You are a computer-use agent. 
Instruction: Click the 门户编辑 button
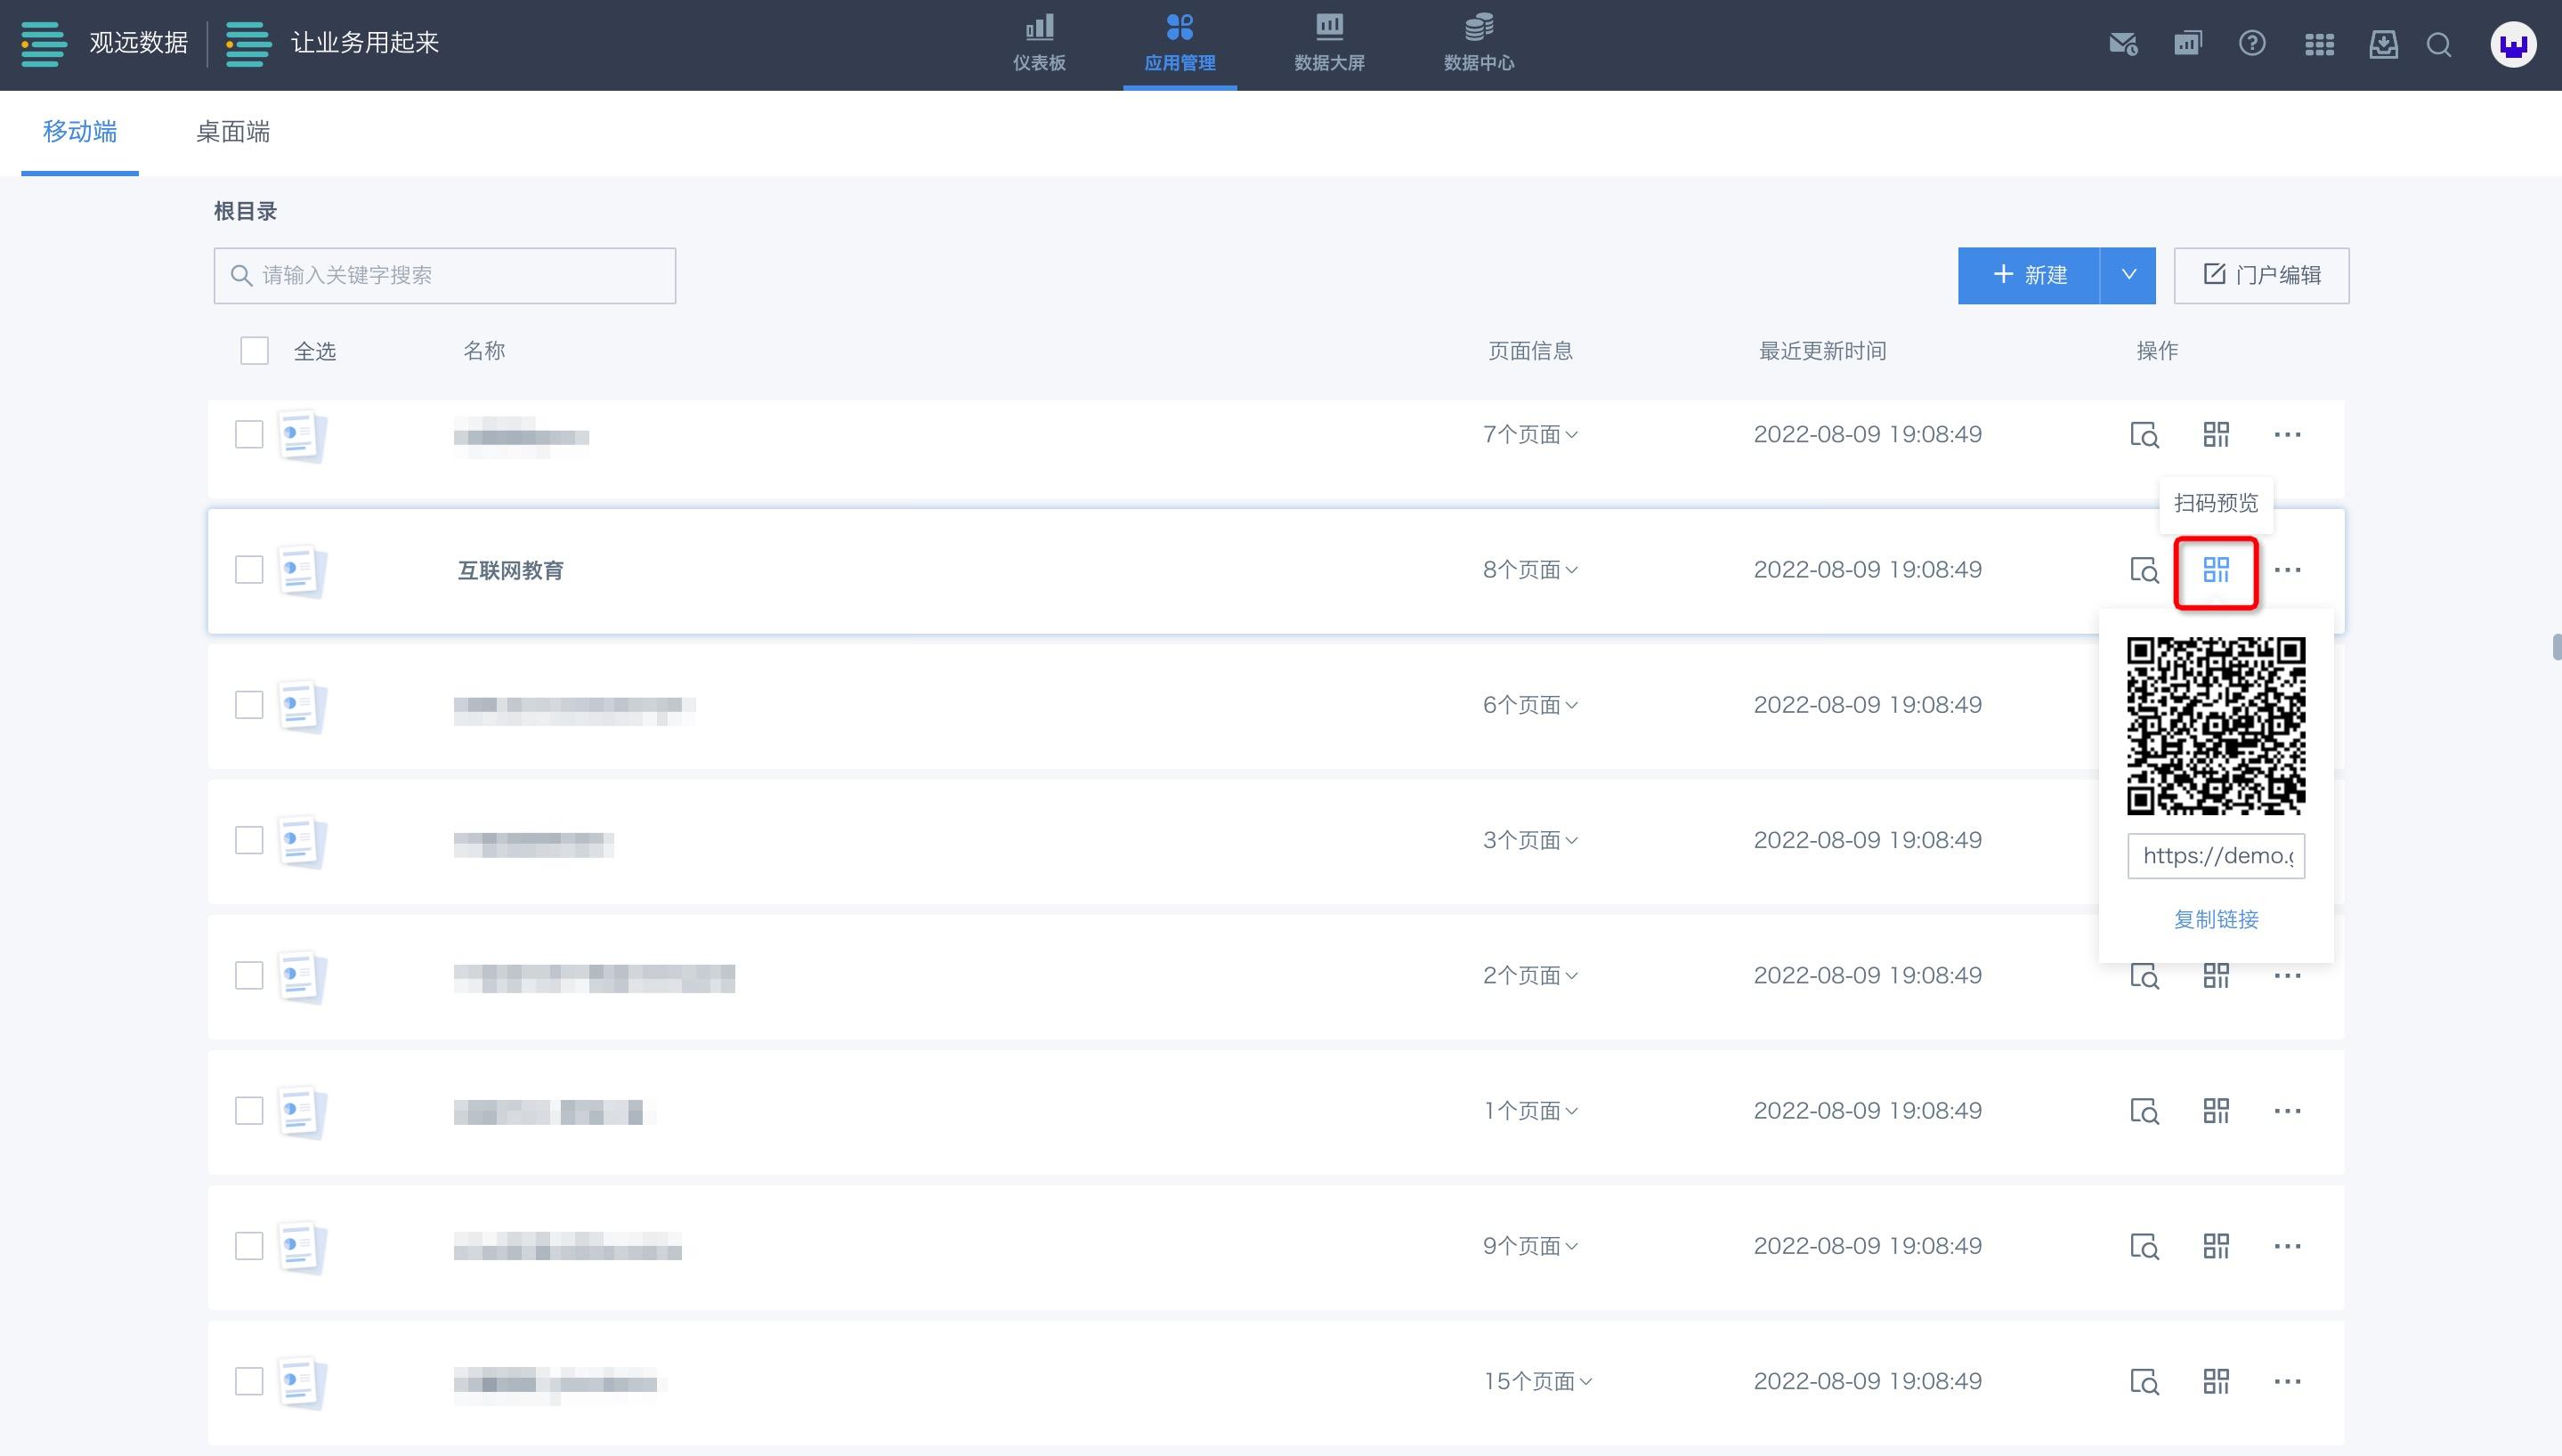coord(2261,275)
